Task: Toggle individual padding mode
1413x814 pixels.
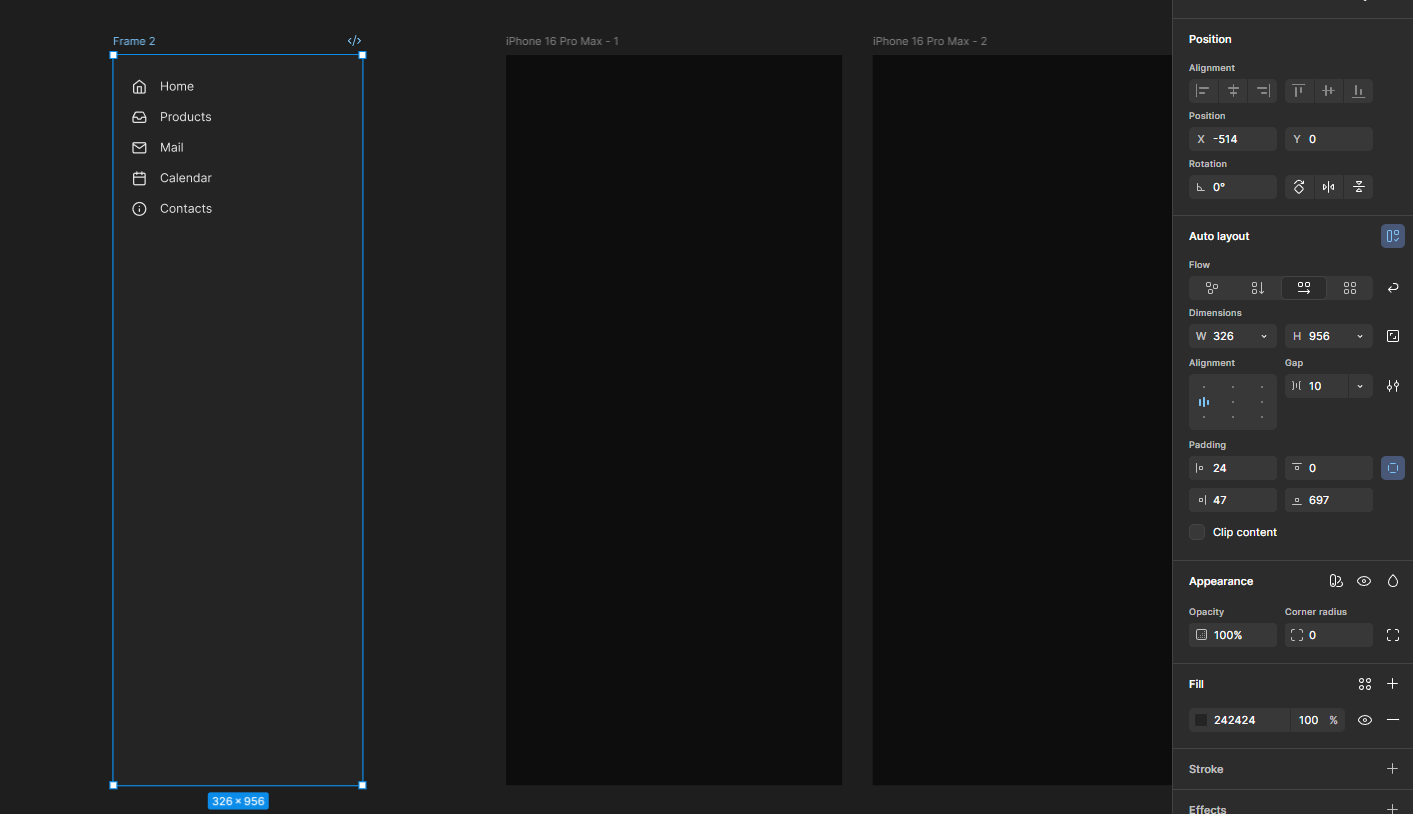Action: coord(1392,468)
